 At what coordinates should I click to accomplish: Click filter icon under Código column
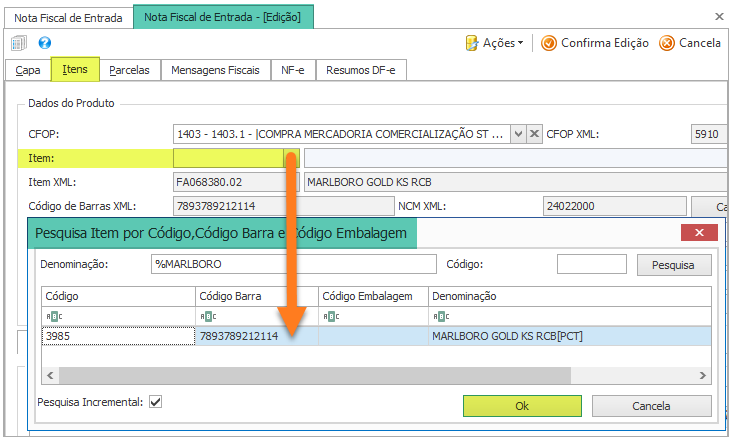[51, 316]
